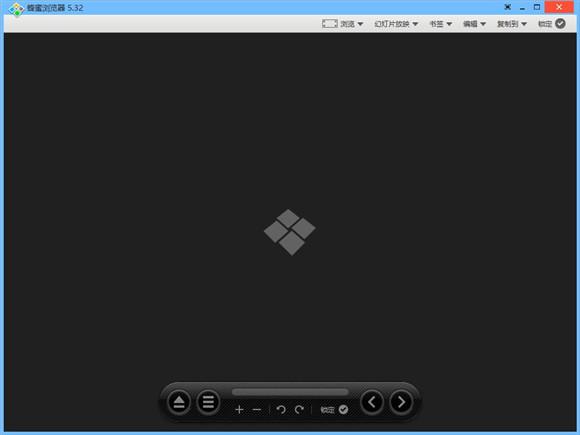Go to previous image arrow
The width and height of the screenshot is (580, 435).
[x=372, y=402]
